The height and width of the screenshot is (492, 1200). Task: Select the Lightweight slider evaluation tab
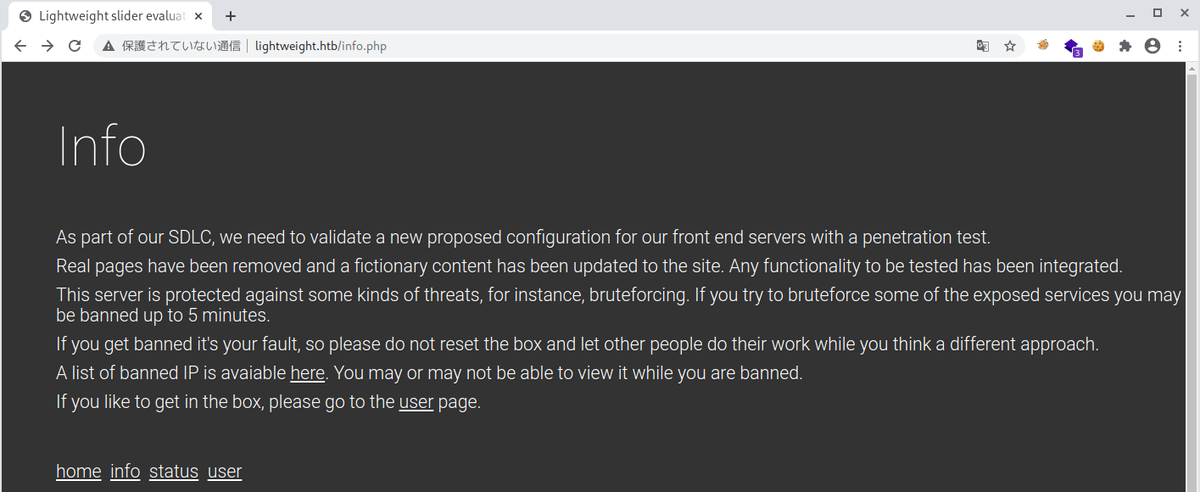click(111, 16)
